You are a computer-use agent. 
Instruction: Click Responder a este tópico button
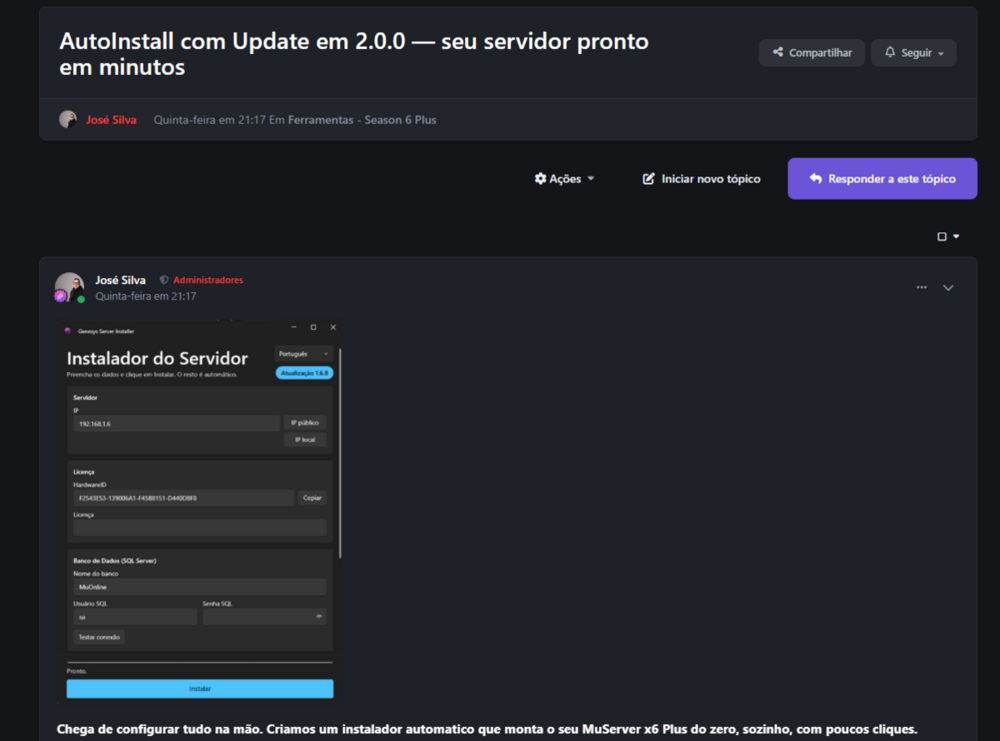click(882, 179)
